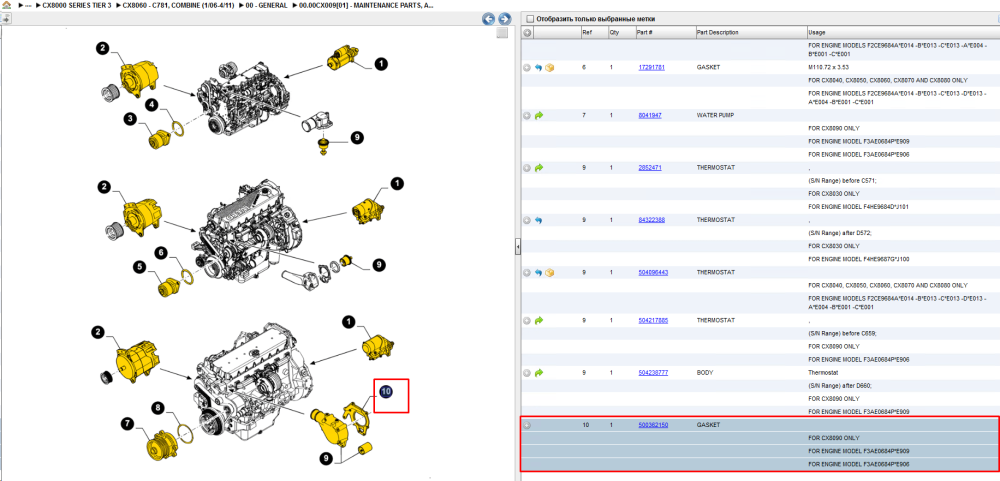Click the header plus icon in parts table

[x=527, y=33]
